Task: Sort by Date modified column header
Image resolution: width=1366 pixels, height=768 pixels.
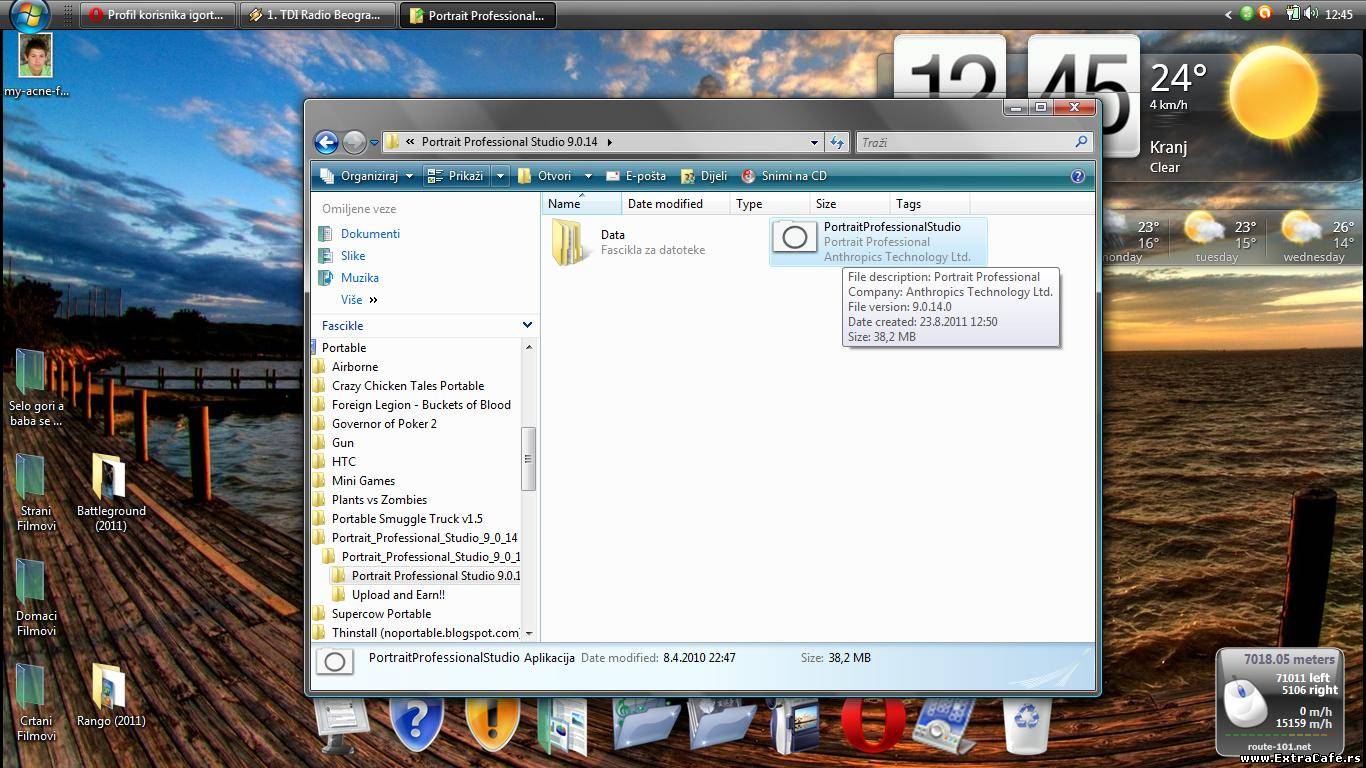Action: pos(674,204)
